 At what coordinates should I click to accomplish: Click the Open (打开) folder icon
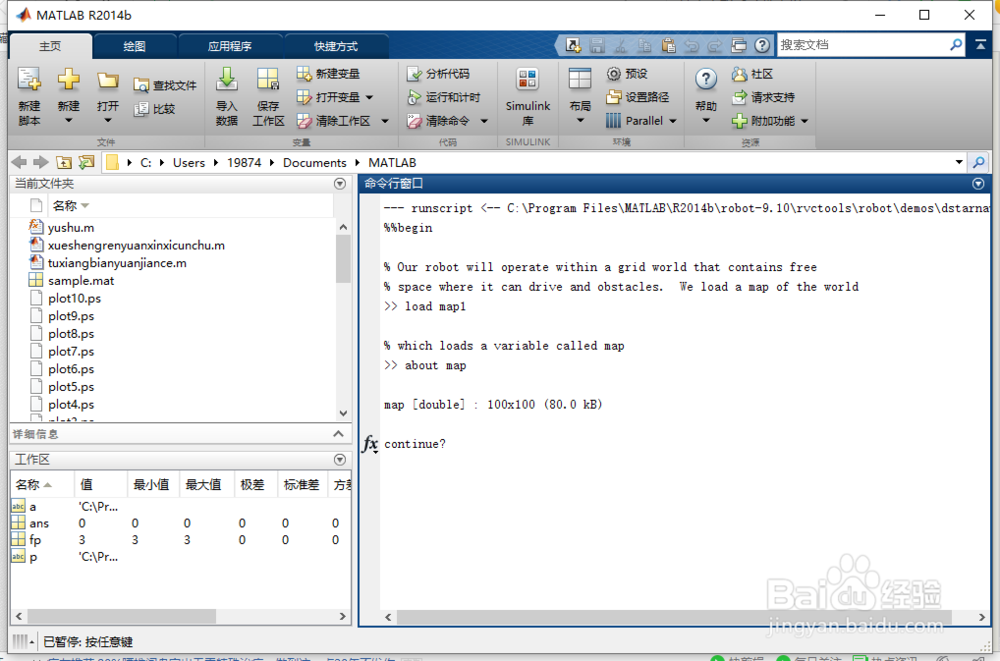[x=107, y=81]
